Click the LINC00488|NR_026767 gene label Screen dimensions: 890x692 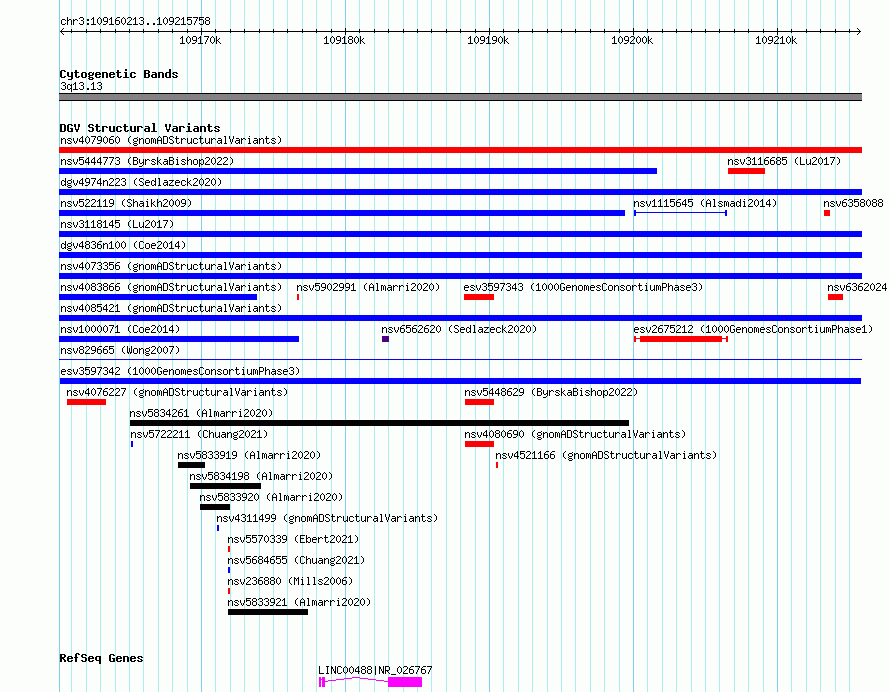(375, 670)
